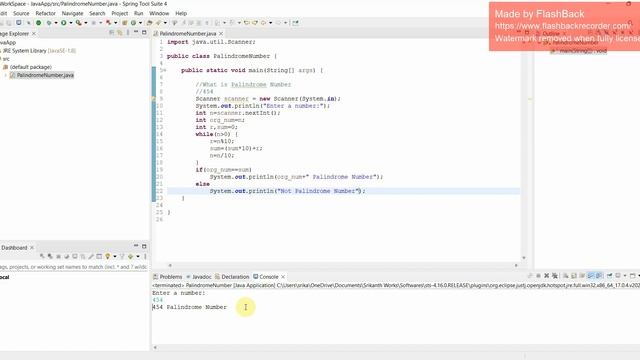Open dropdown beside Boot Dashboard lightbulb icon
The height and width of the screenshot is (360, 640).
point(115,256)
